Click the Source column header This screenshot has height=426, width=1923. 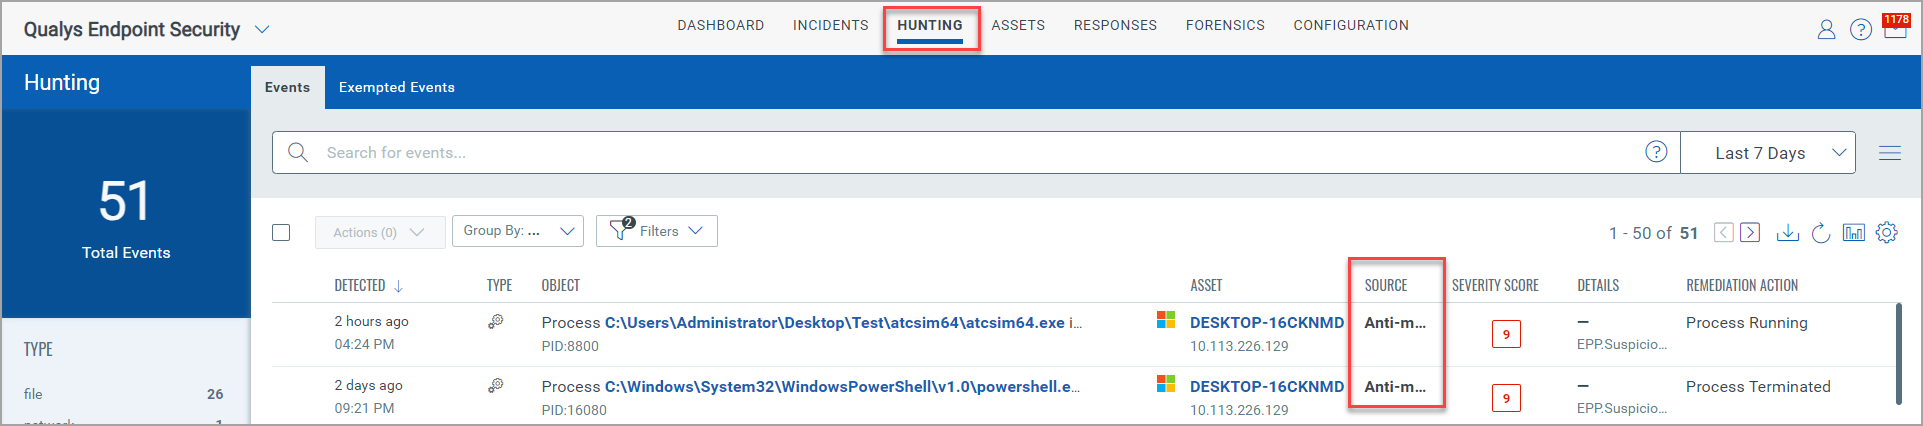(x=1385, y=285)
